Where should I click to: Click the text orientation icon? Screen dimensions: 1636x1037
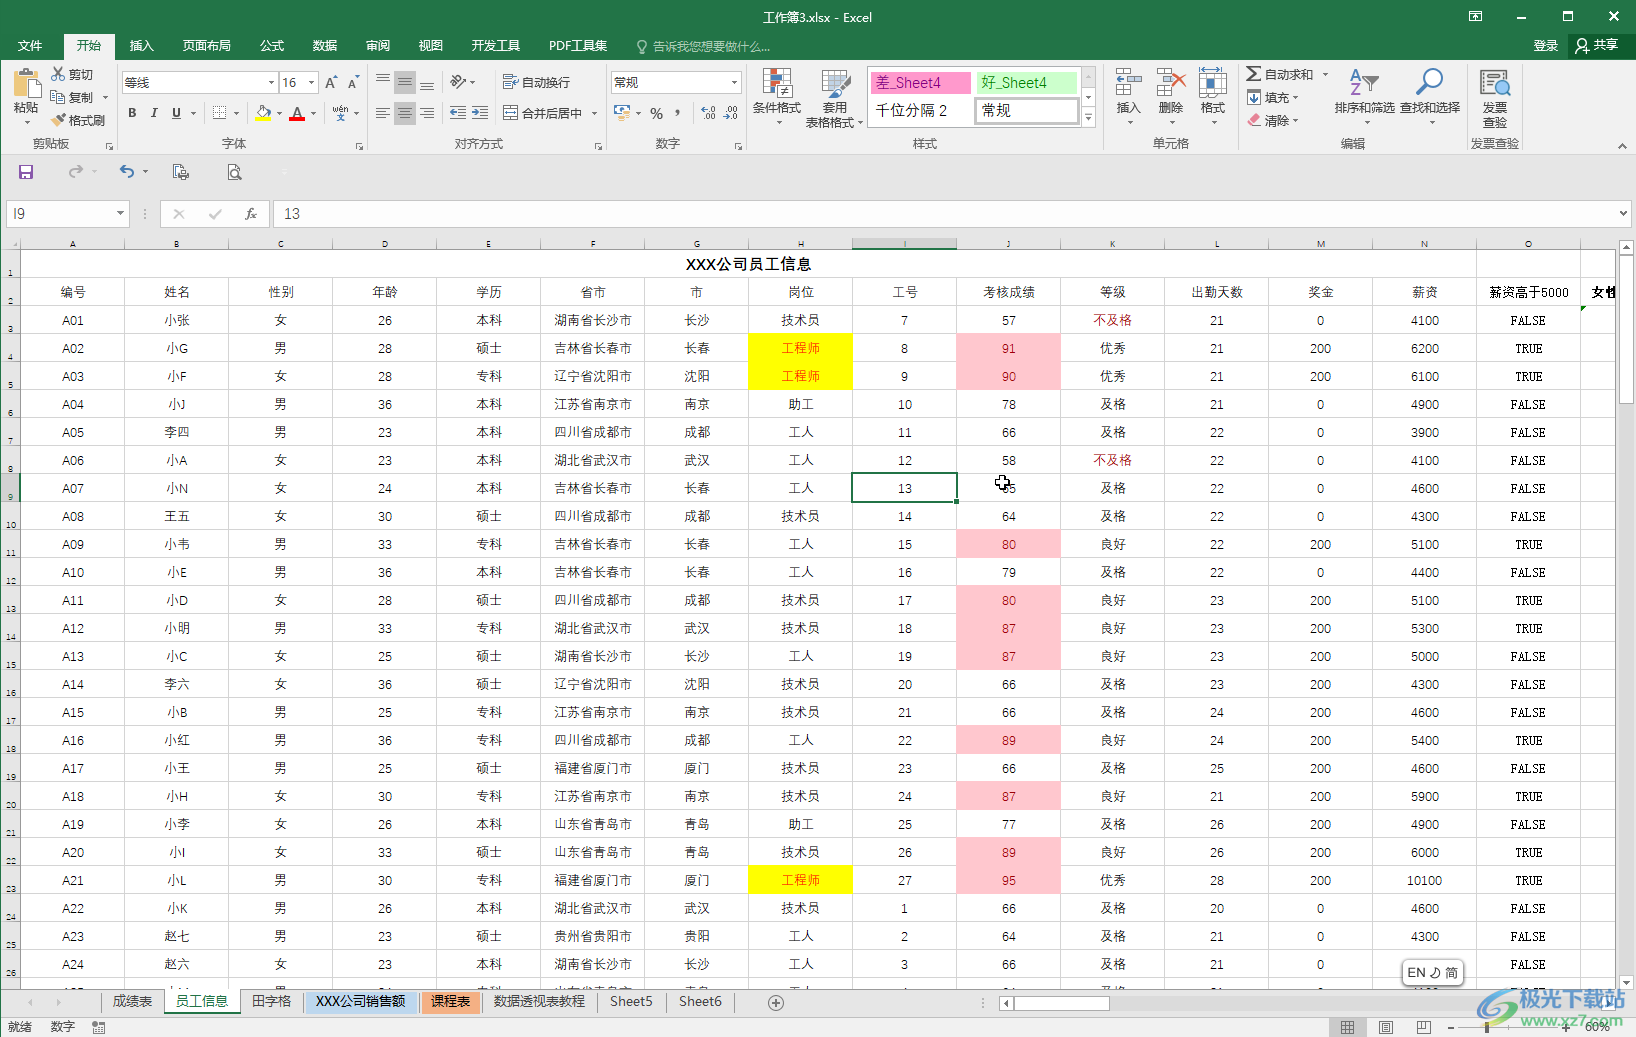pos(458,82)
